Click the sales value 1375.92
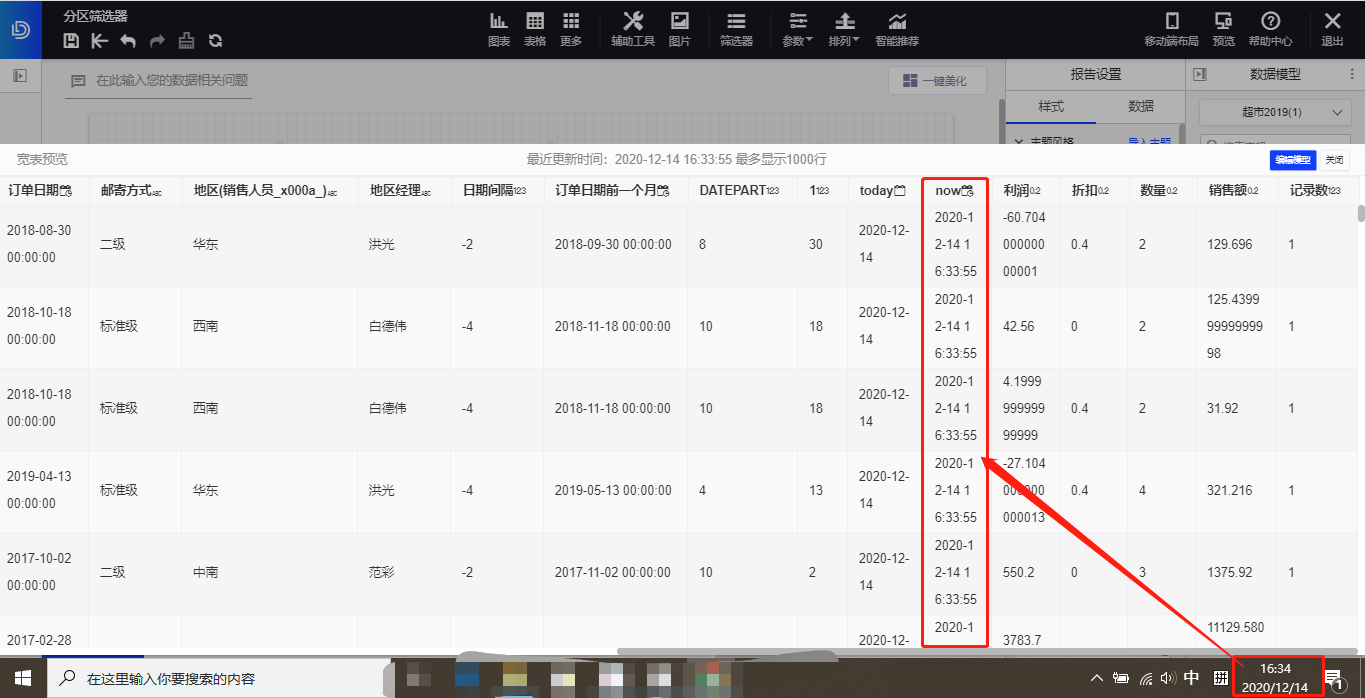Viewport: 1365px width, 698px height. [1230, 572]
